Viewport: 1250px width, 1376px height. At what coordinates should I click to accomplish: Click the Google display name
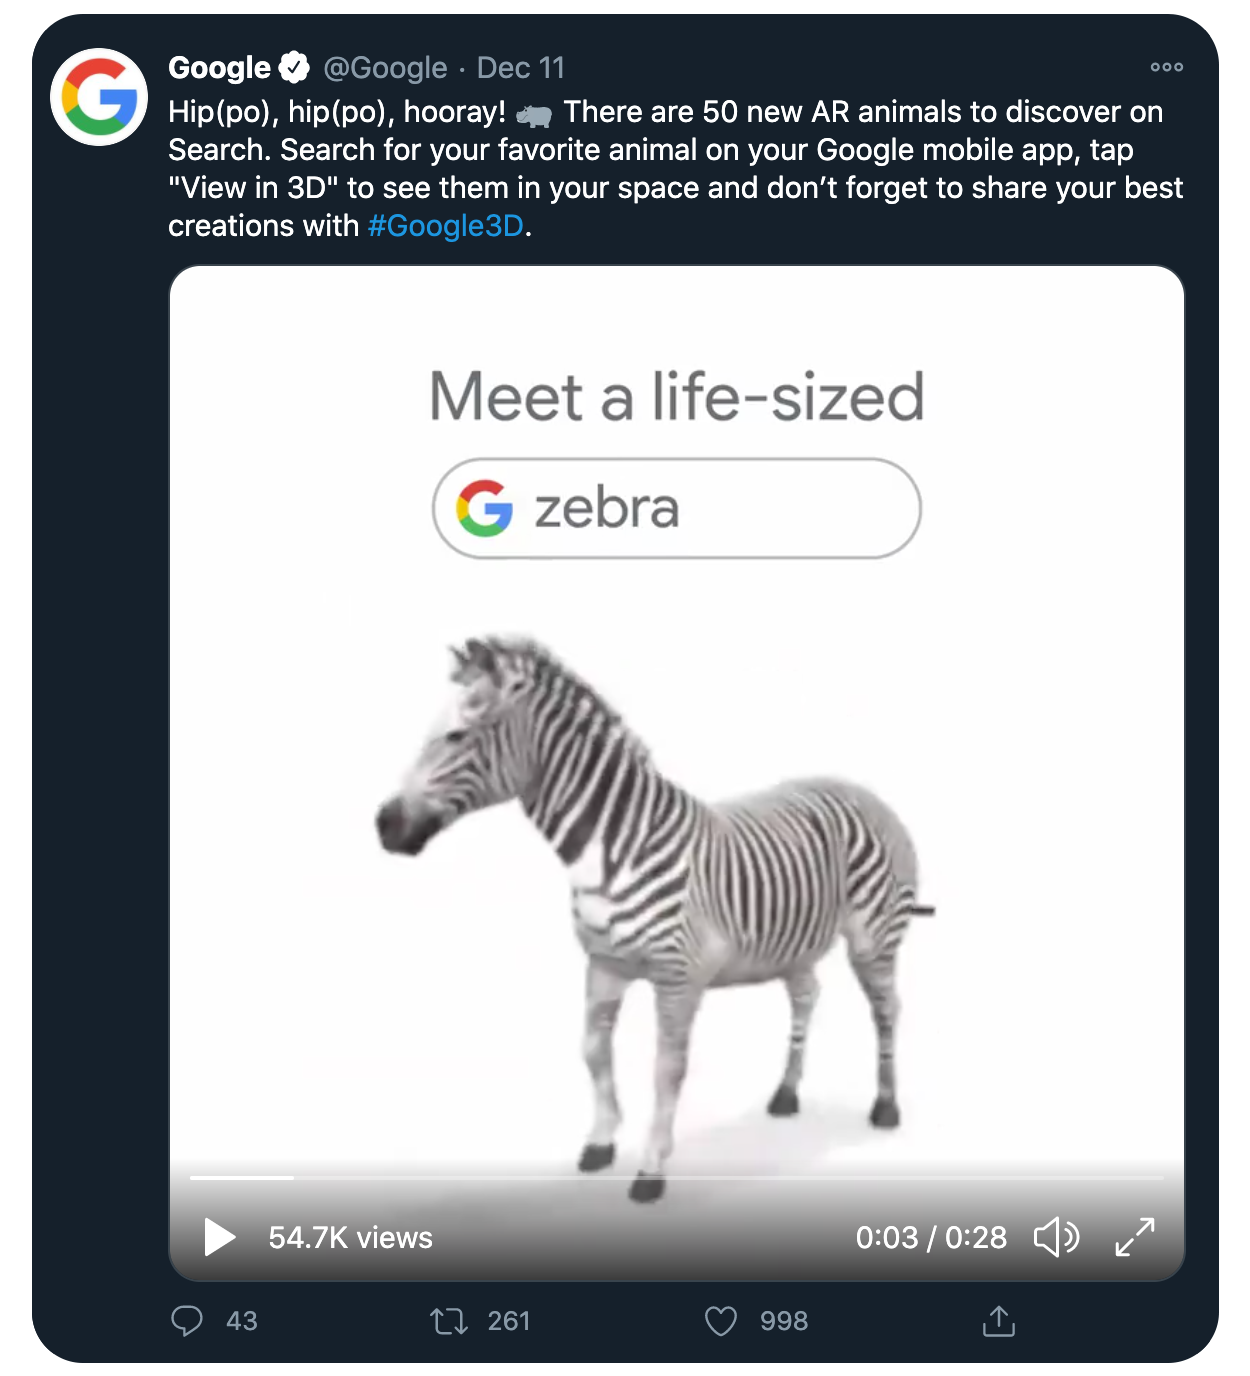coord(219,67)
